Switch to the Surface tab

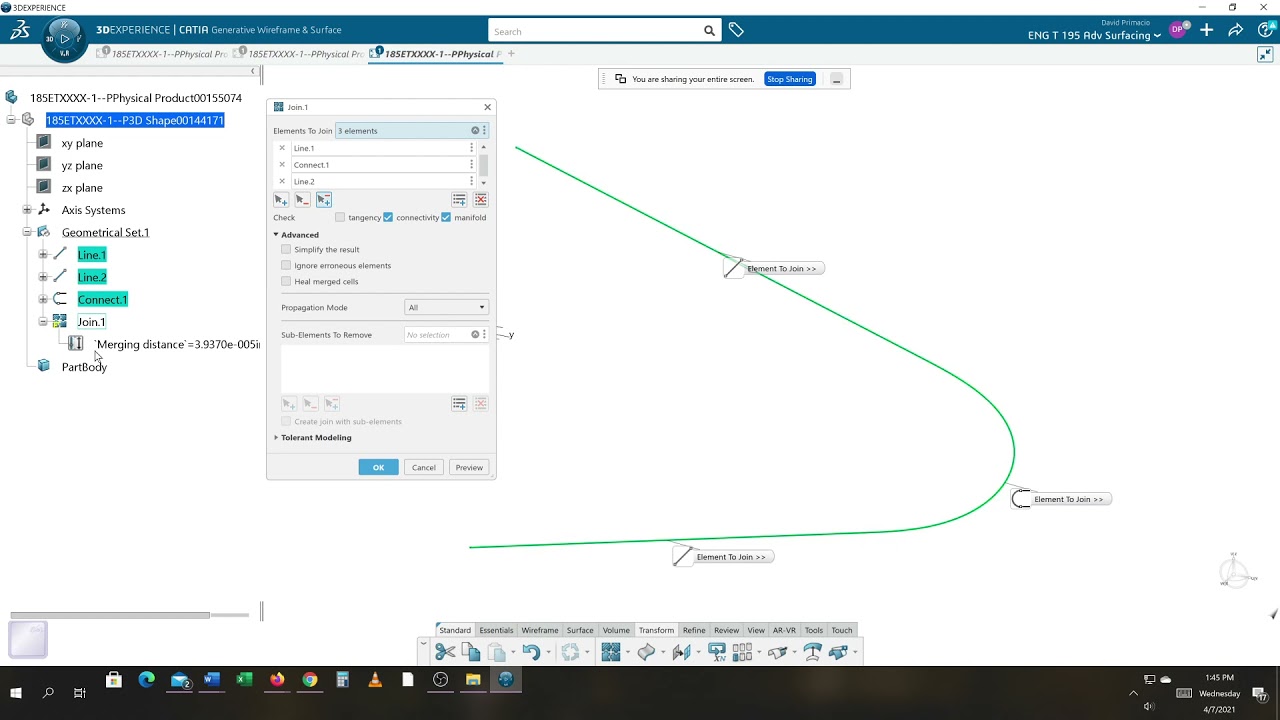580,630
